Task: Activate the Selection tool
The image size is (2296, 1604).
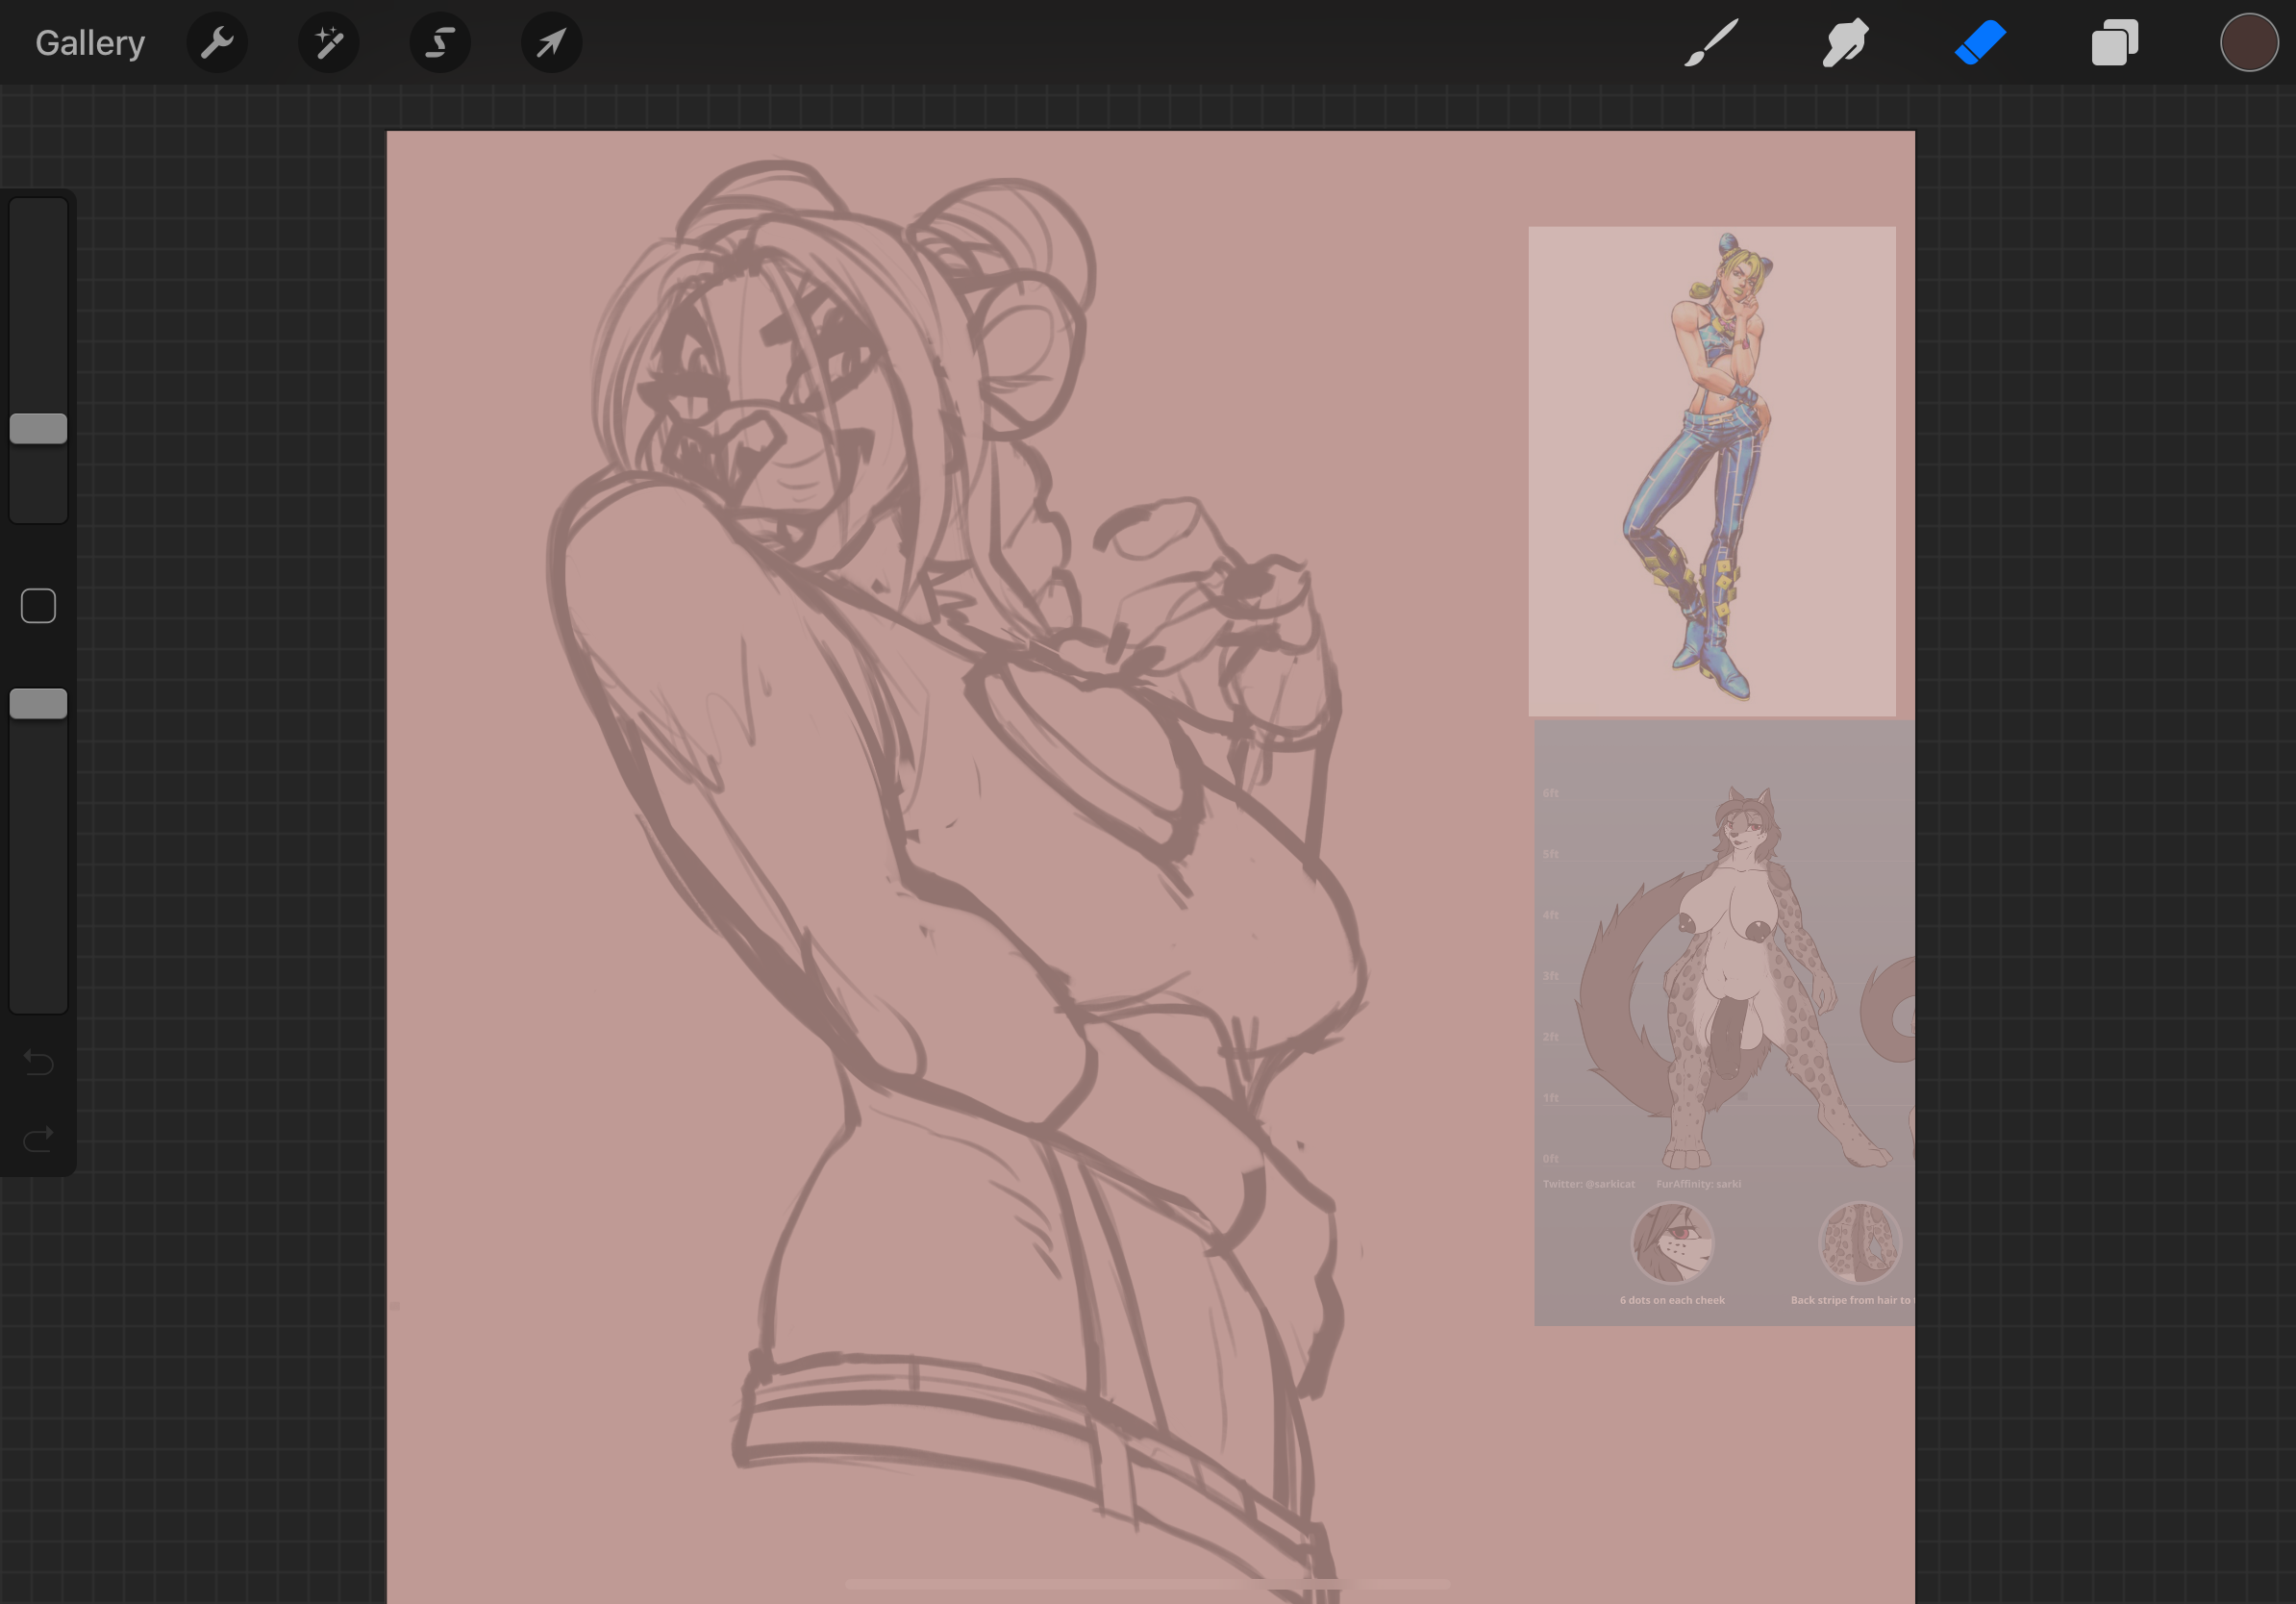Action: 440,43
